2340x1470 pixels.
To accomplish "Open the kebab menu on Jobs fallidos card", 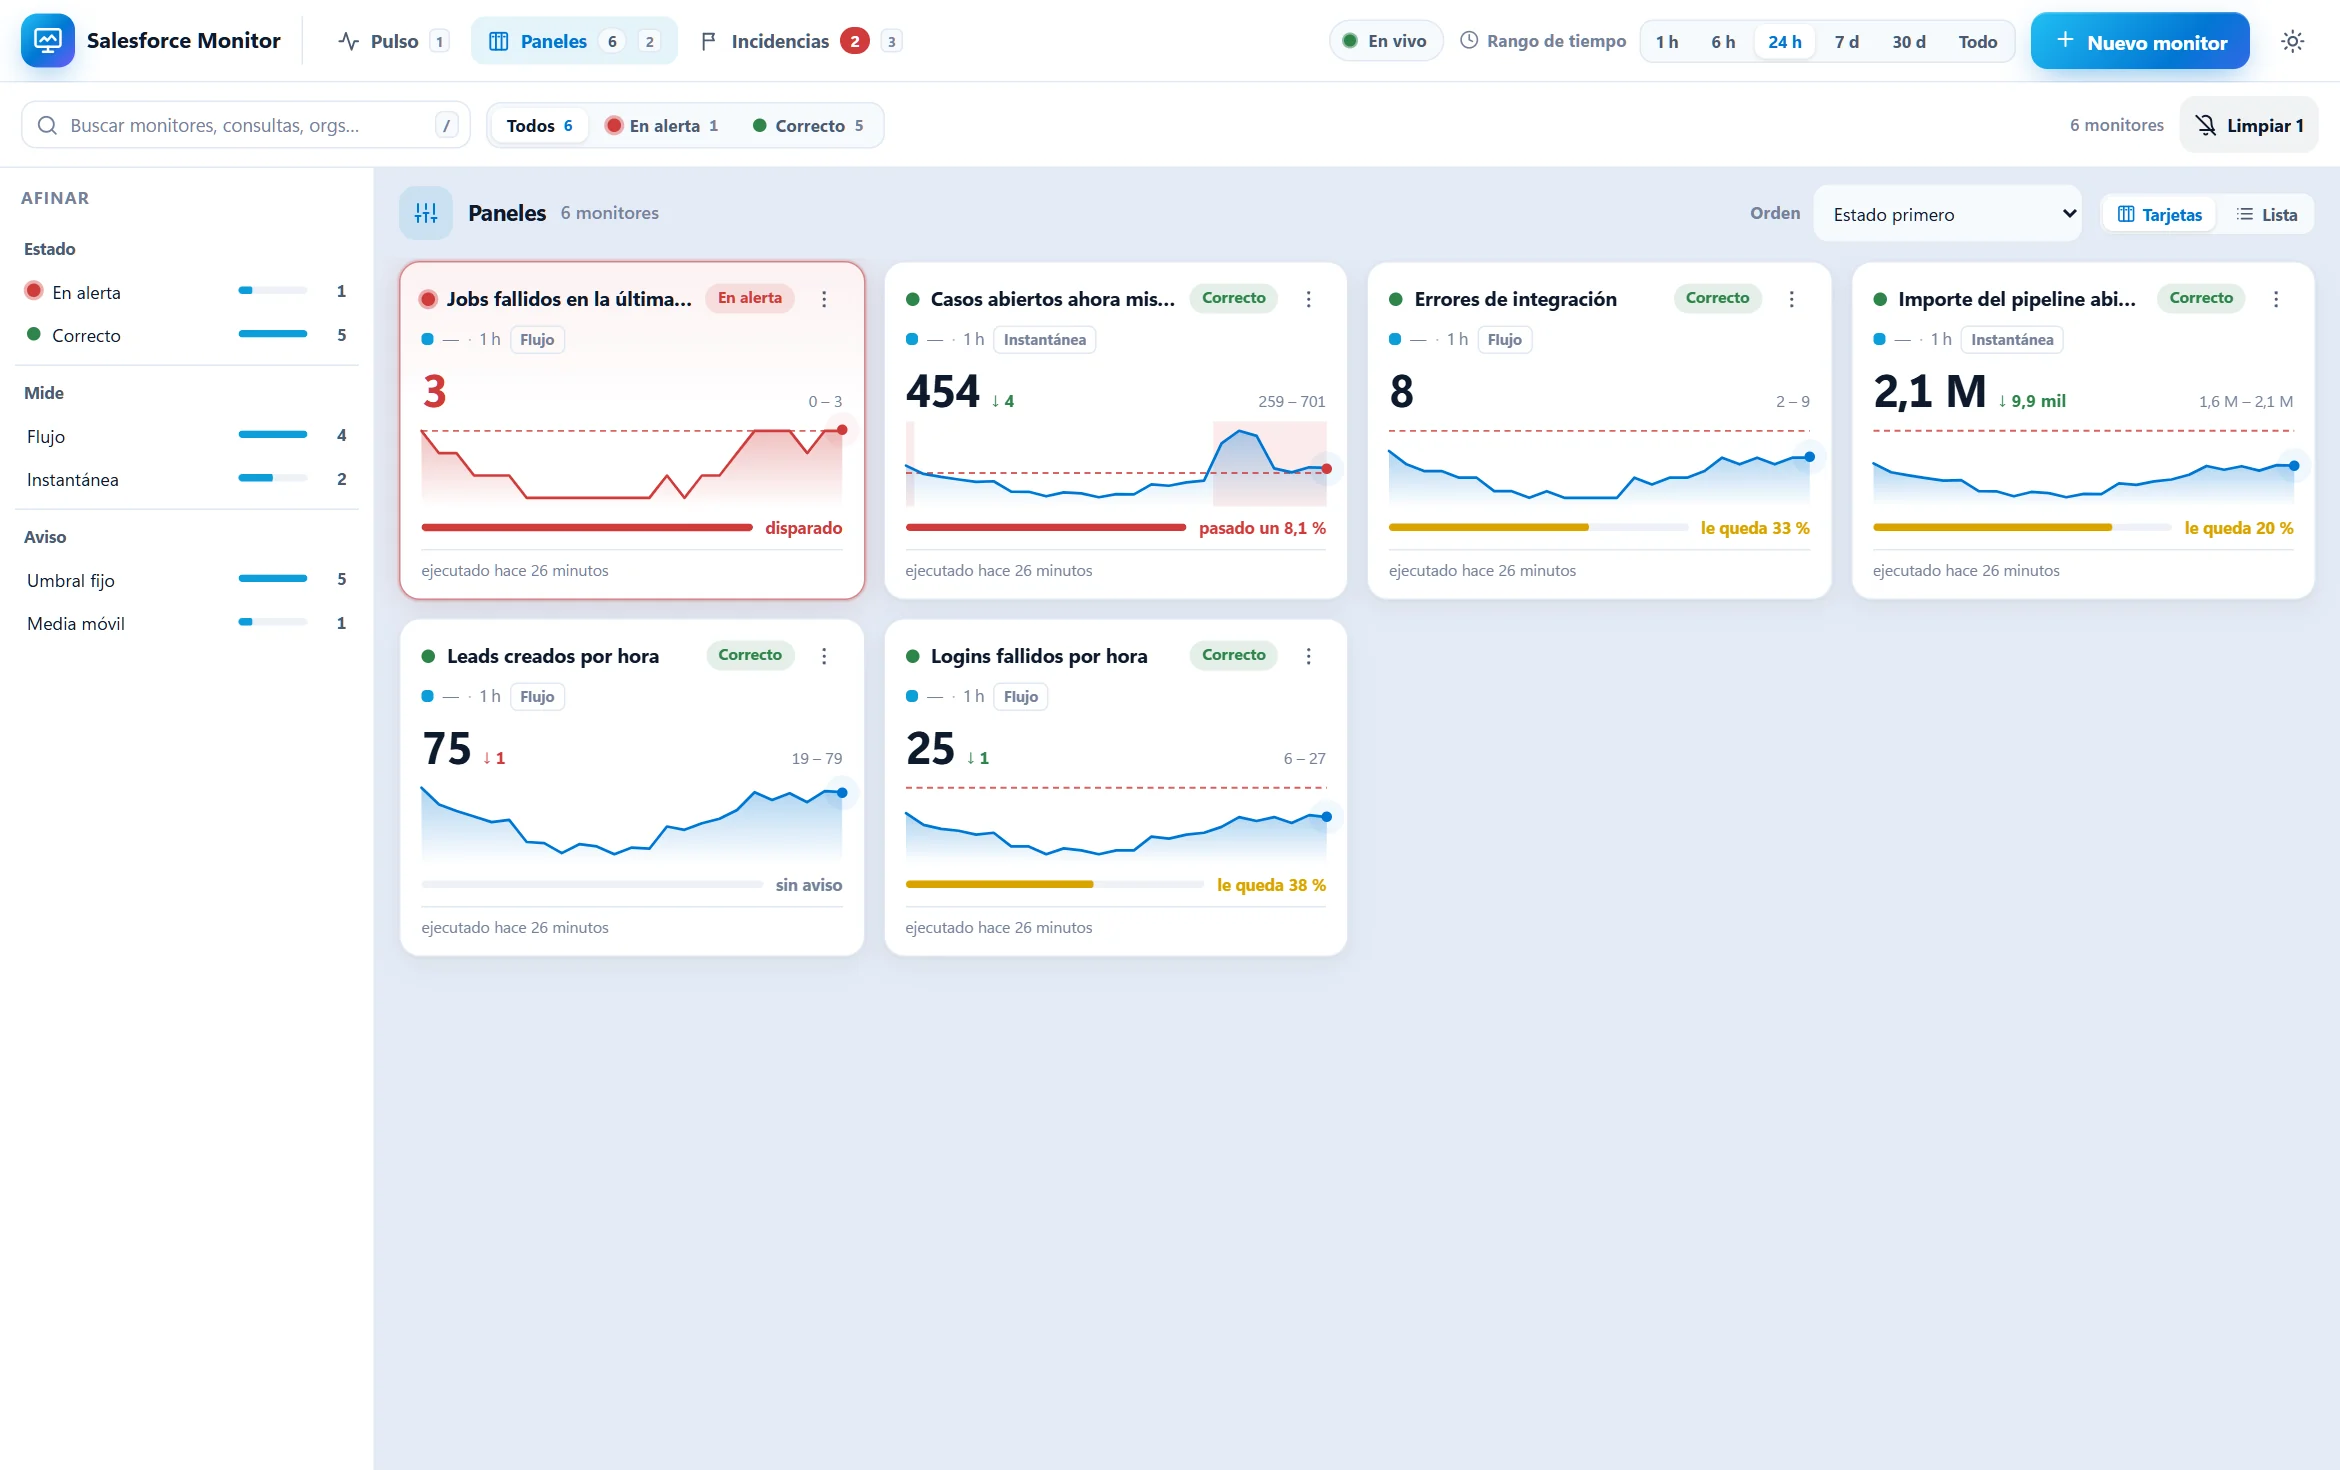I will pyautogui.click(x=824, y=299).
